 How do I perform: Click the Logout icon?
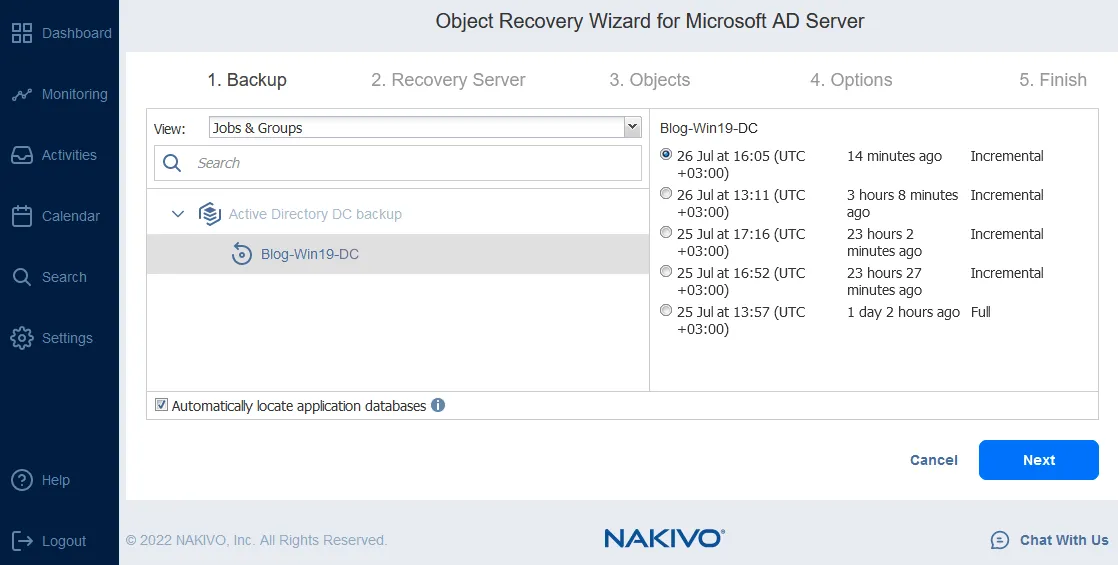(22, 541)
